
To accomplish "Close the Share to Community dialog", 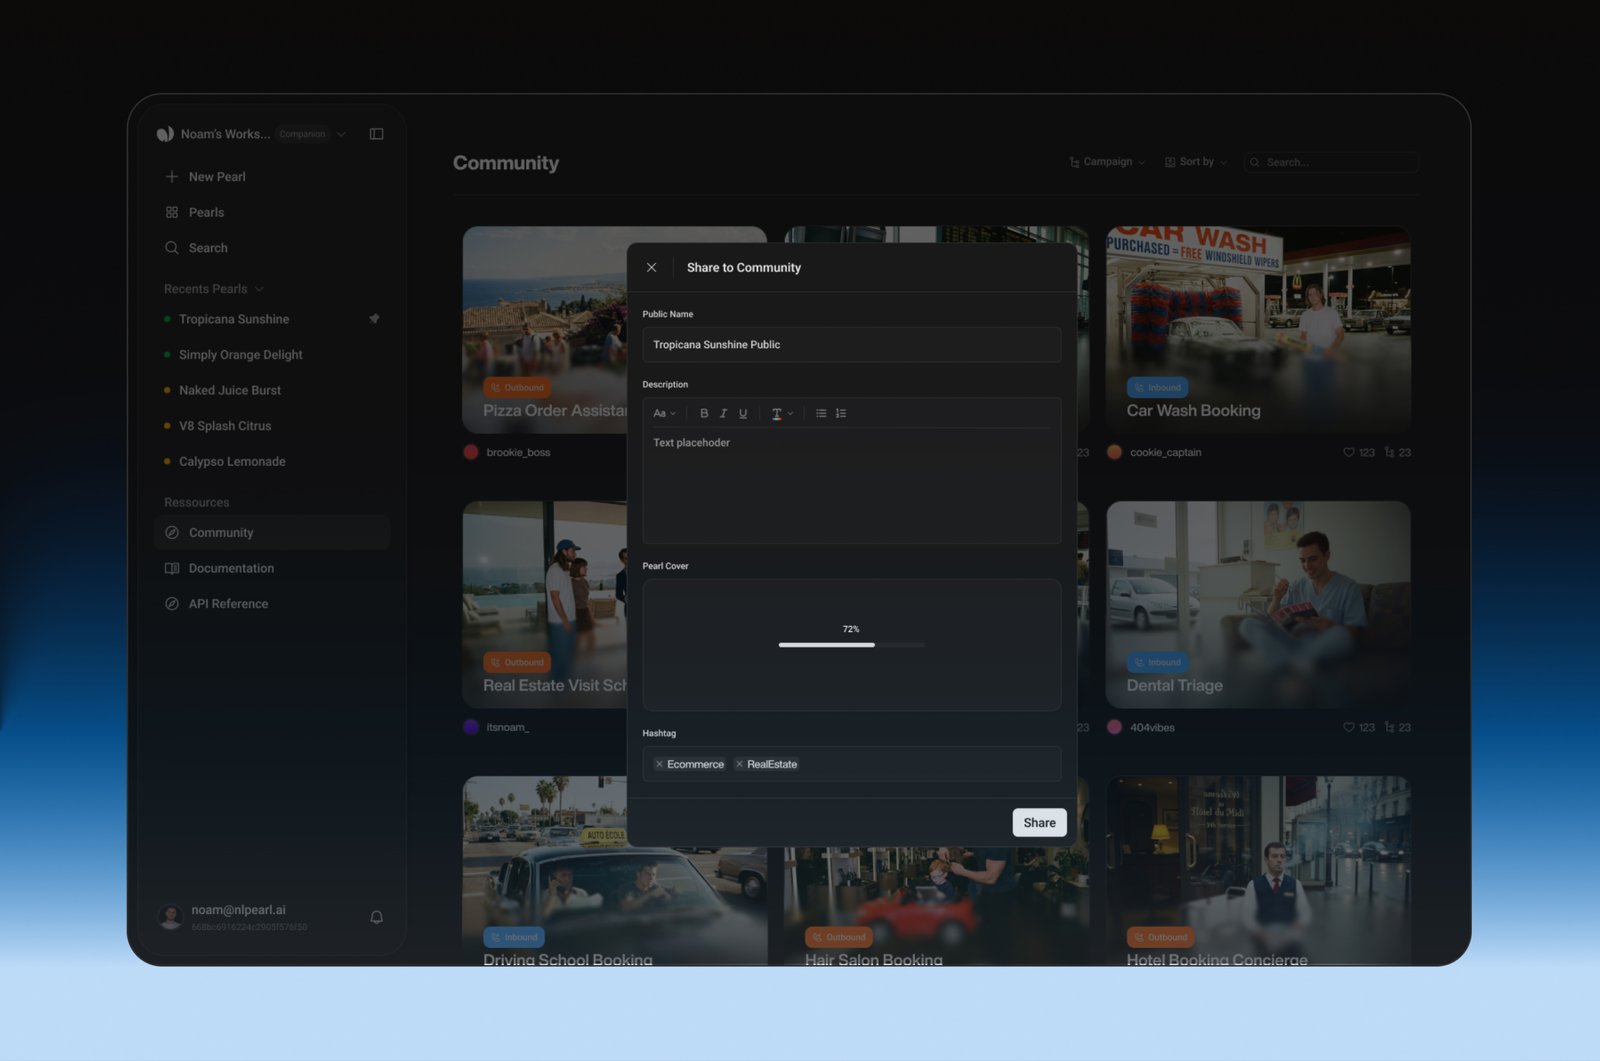I will (651, 268).
